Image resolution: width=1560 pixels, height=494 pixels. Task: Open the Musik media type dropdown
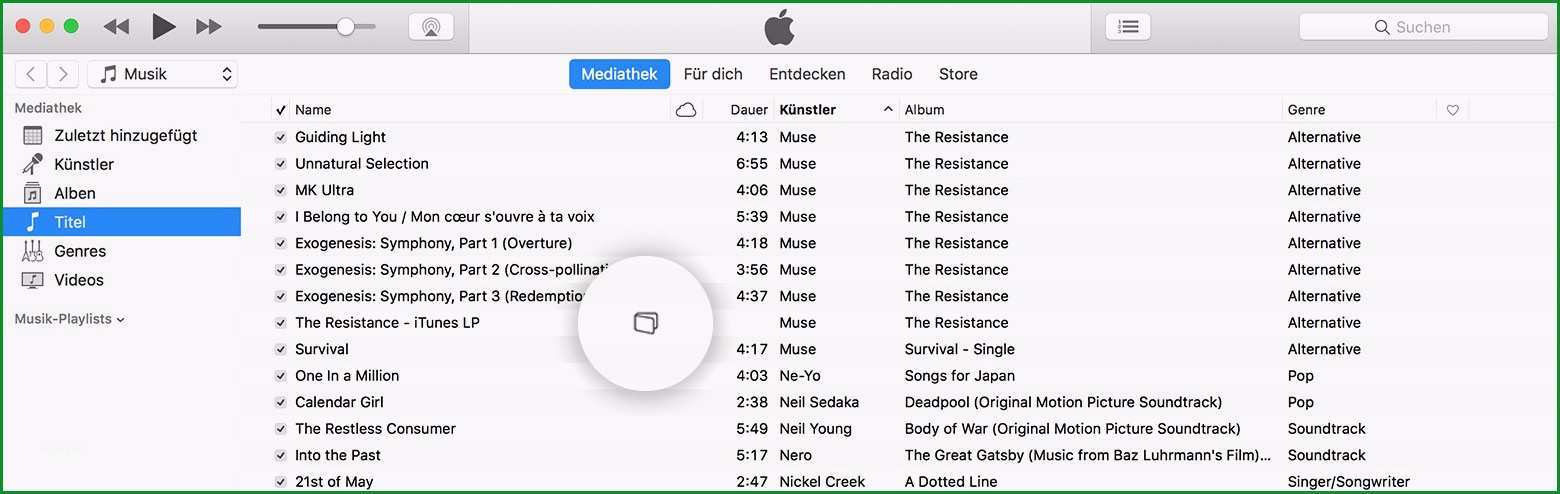(x=163, y=74)
